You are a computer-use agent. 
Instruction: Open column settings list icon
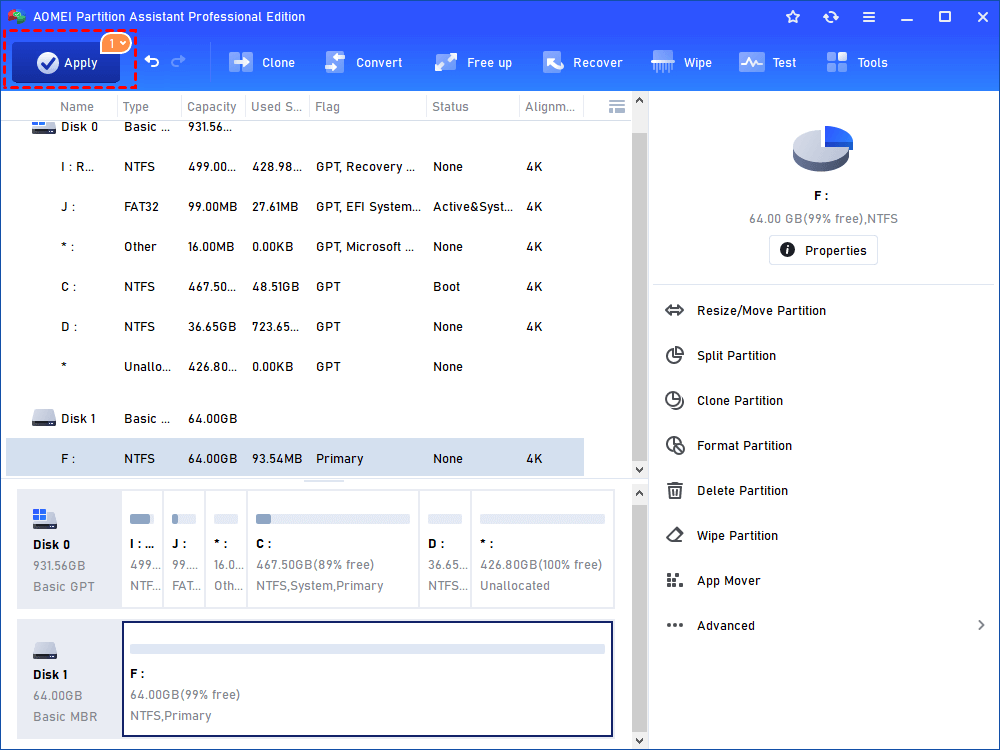[x=617, y=107]
